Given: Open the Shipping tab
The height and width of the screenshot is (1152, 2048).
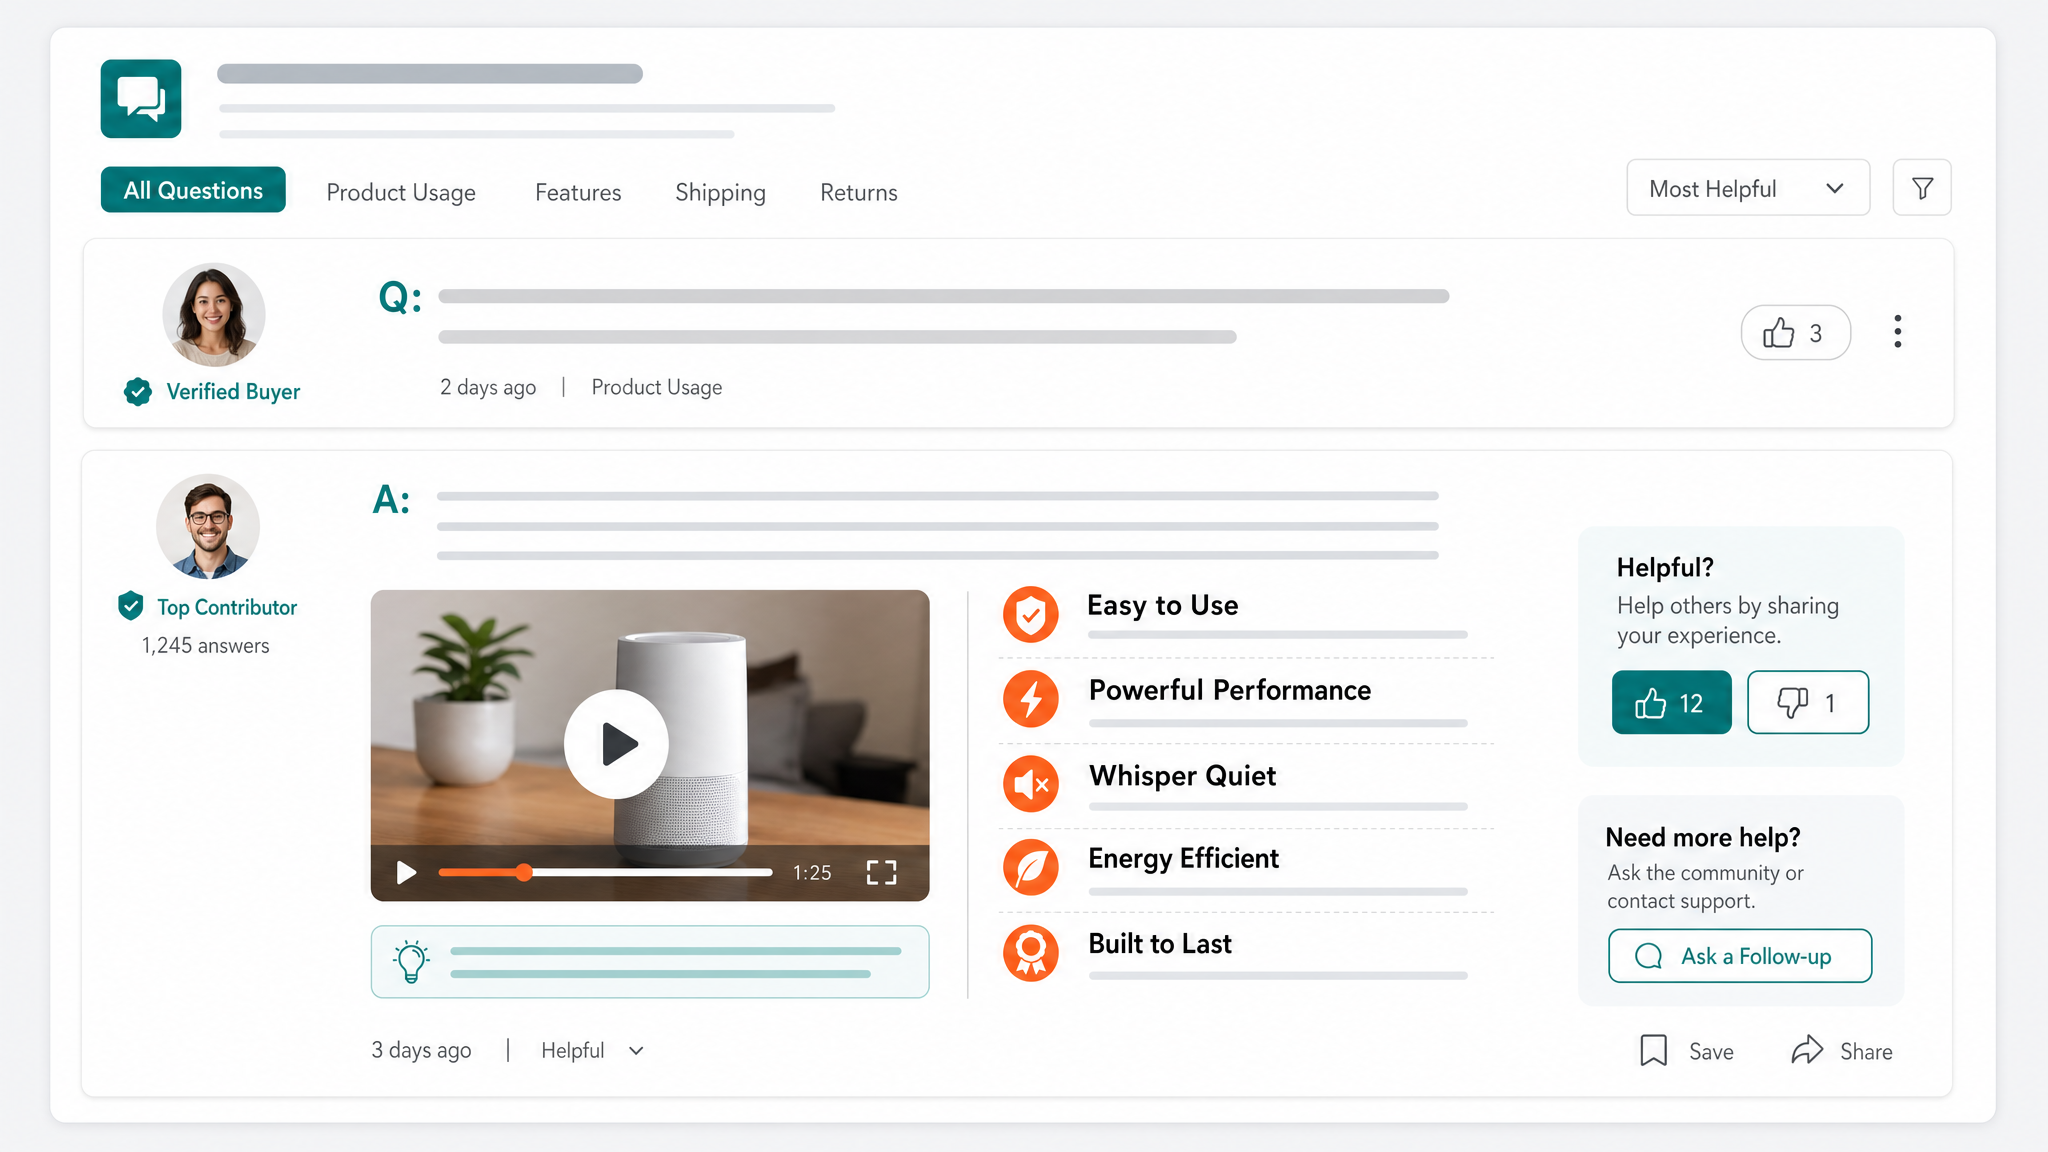Looking at the screenshot, I should point(720,192).
